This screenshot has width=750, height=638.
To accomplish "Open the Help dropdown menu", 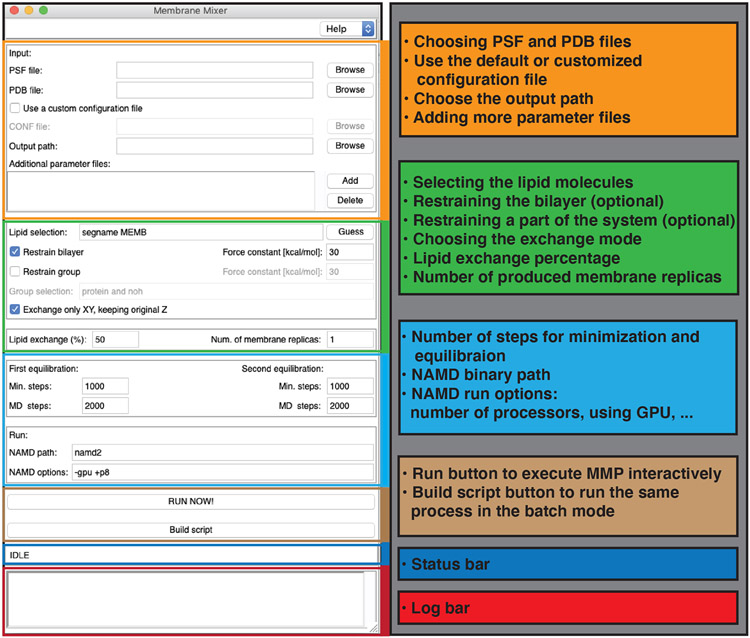I will pyautogui.click(x=348, y=29).
